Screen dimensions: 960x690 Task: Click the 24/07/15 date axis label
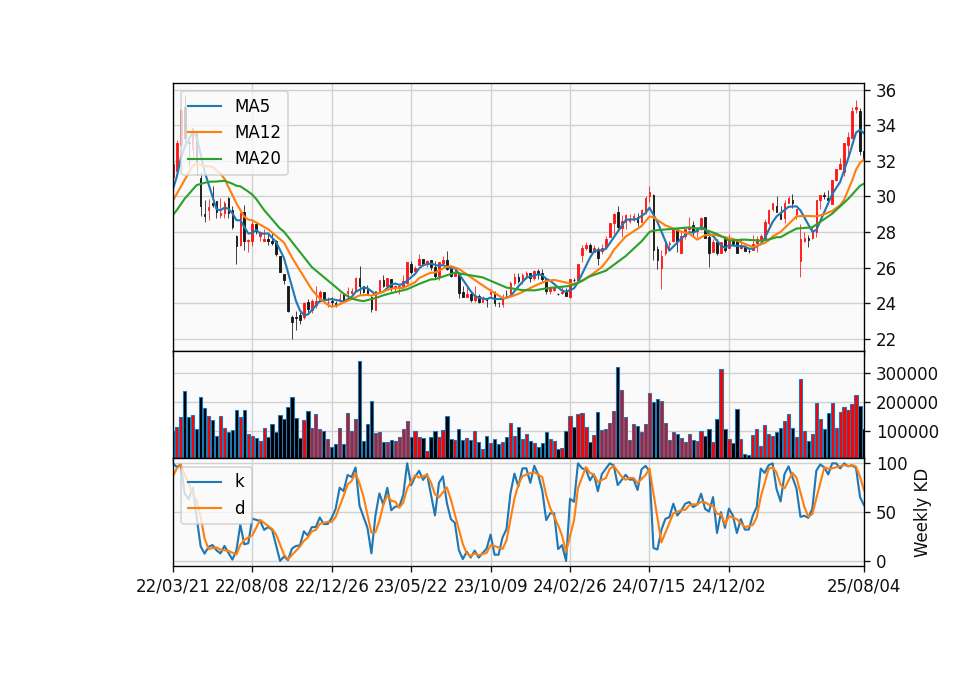649,587
